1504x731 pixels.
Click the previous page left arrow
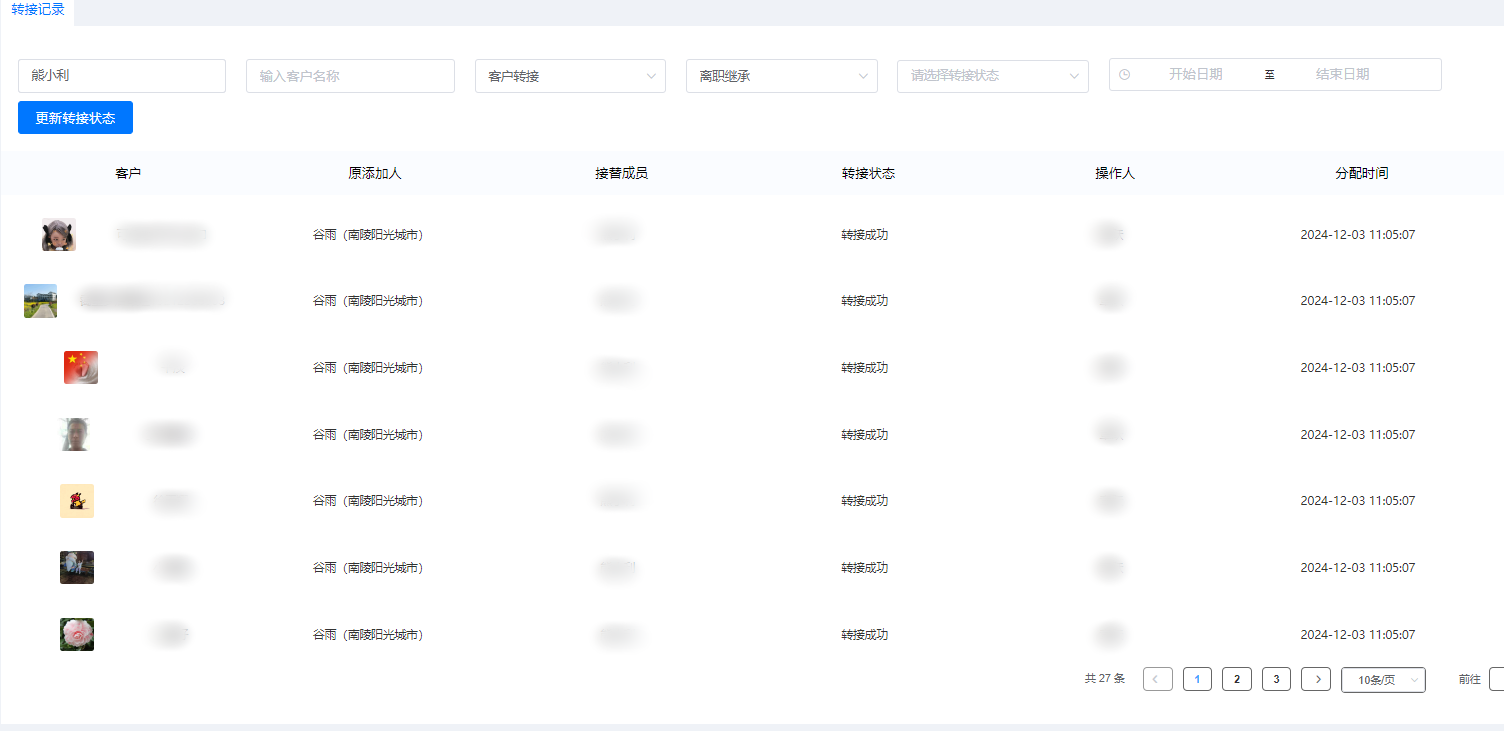[1157, 679]
